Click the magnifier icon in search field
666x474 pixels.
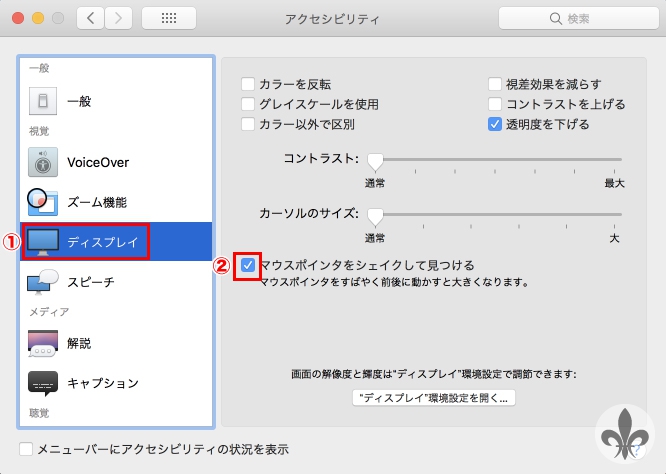556,18
